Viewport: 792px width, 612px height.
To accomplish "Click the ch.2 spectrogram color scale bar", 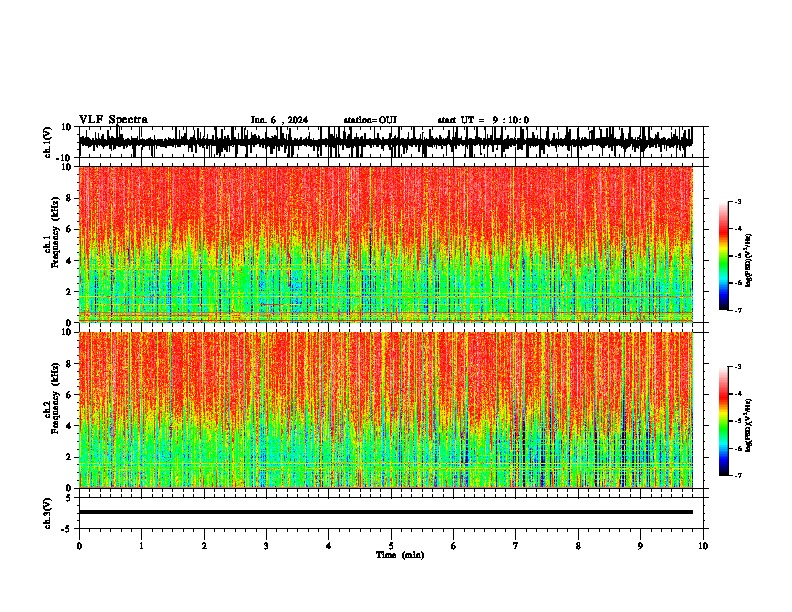I will (x=723, y=421).
